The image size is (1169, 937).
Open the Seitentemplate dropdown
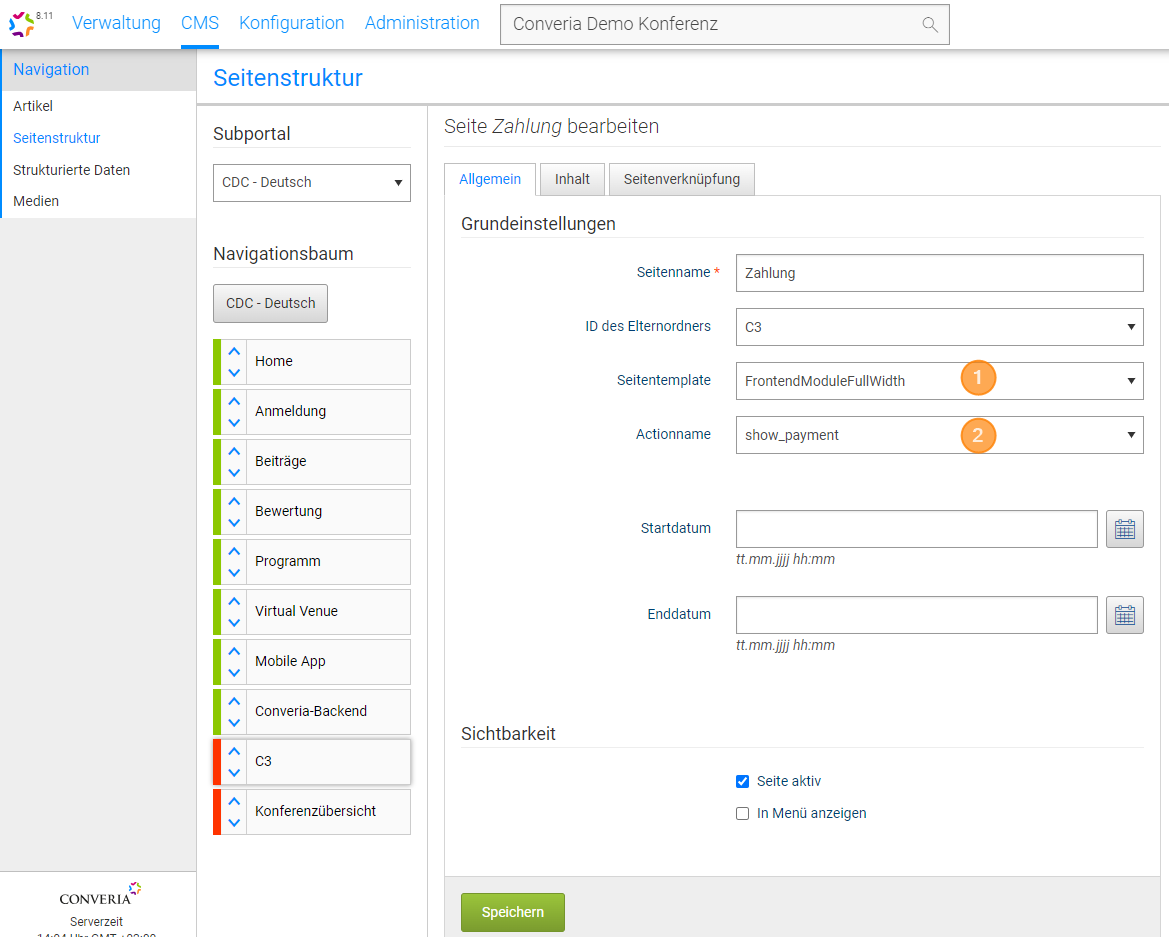[939, 381]
